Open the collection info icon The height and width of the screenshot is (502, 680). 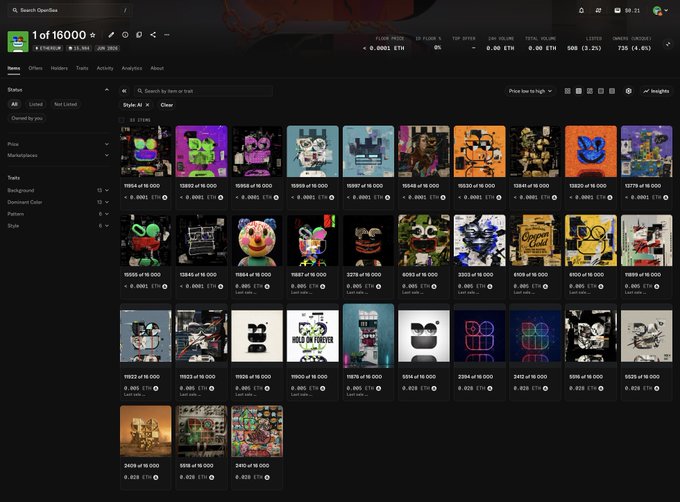click(x=125, y=35)
